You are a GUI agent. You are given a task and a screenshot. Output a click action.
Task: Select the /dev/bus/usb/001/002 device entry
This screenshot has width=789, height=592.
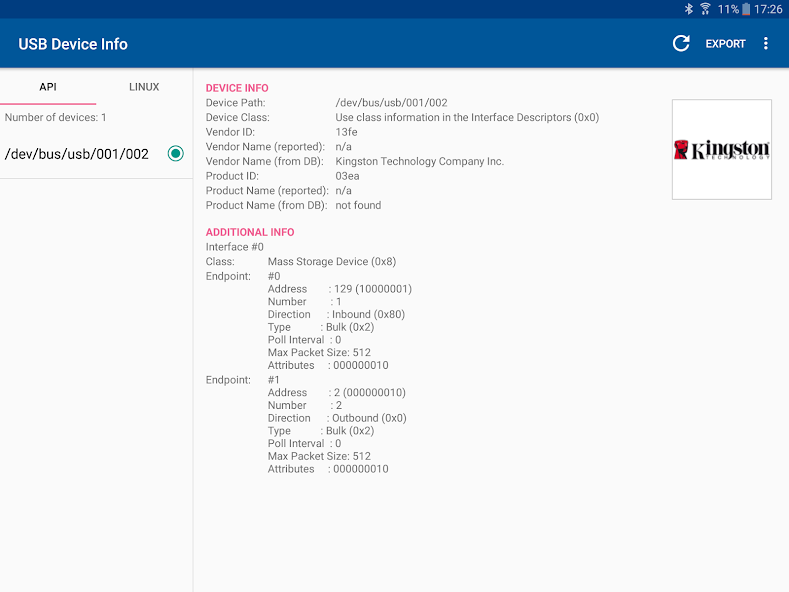click(77, 154)
